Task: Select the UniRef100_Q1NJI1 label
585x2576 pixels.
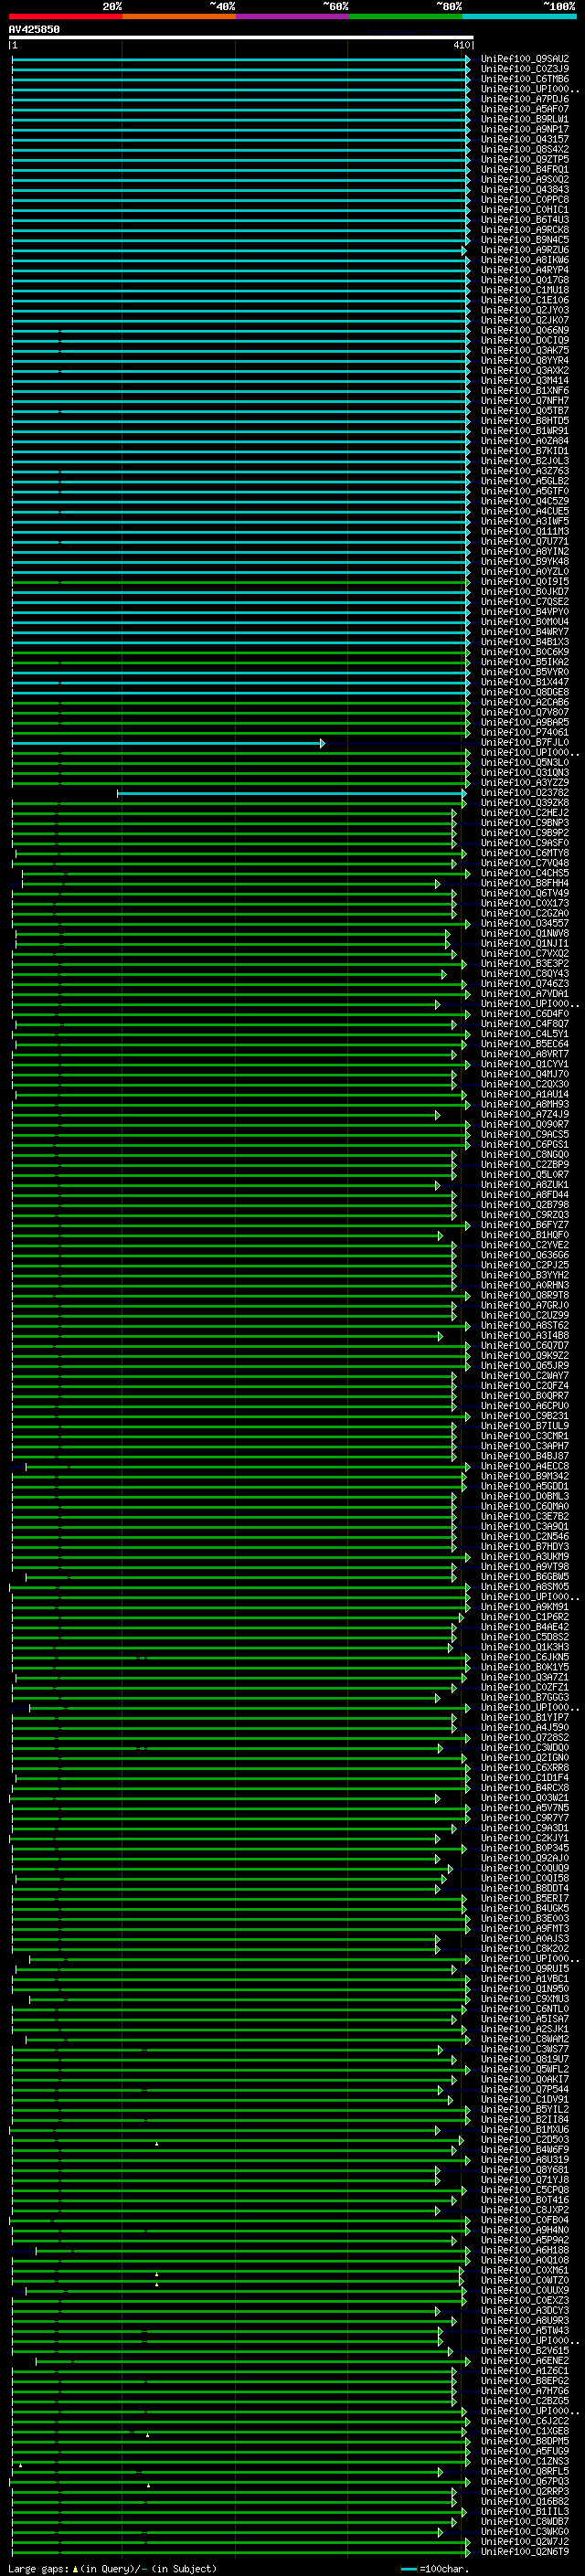Action: 525,944
